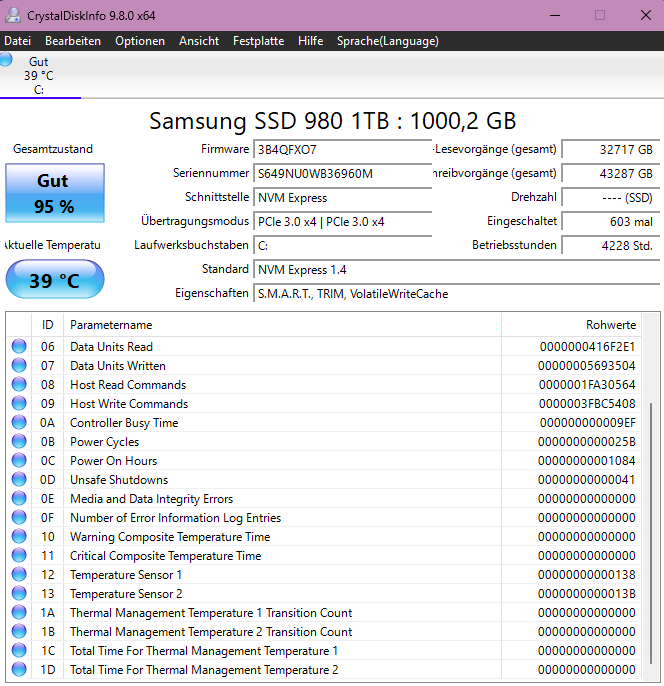
Task: Click status icon for Total Time Thermal Management Temperature 1
Action: (x=19, y=651)
